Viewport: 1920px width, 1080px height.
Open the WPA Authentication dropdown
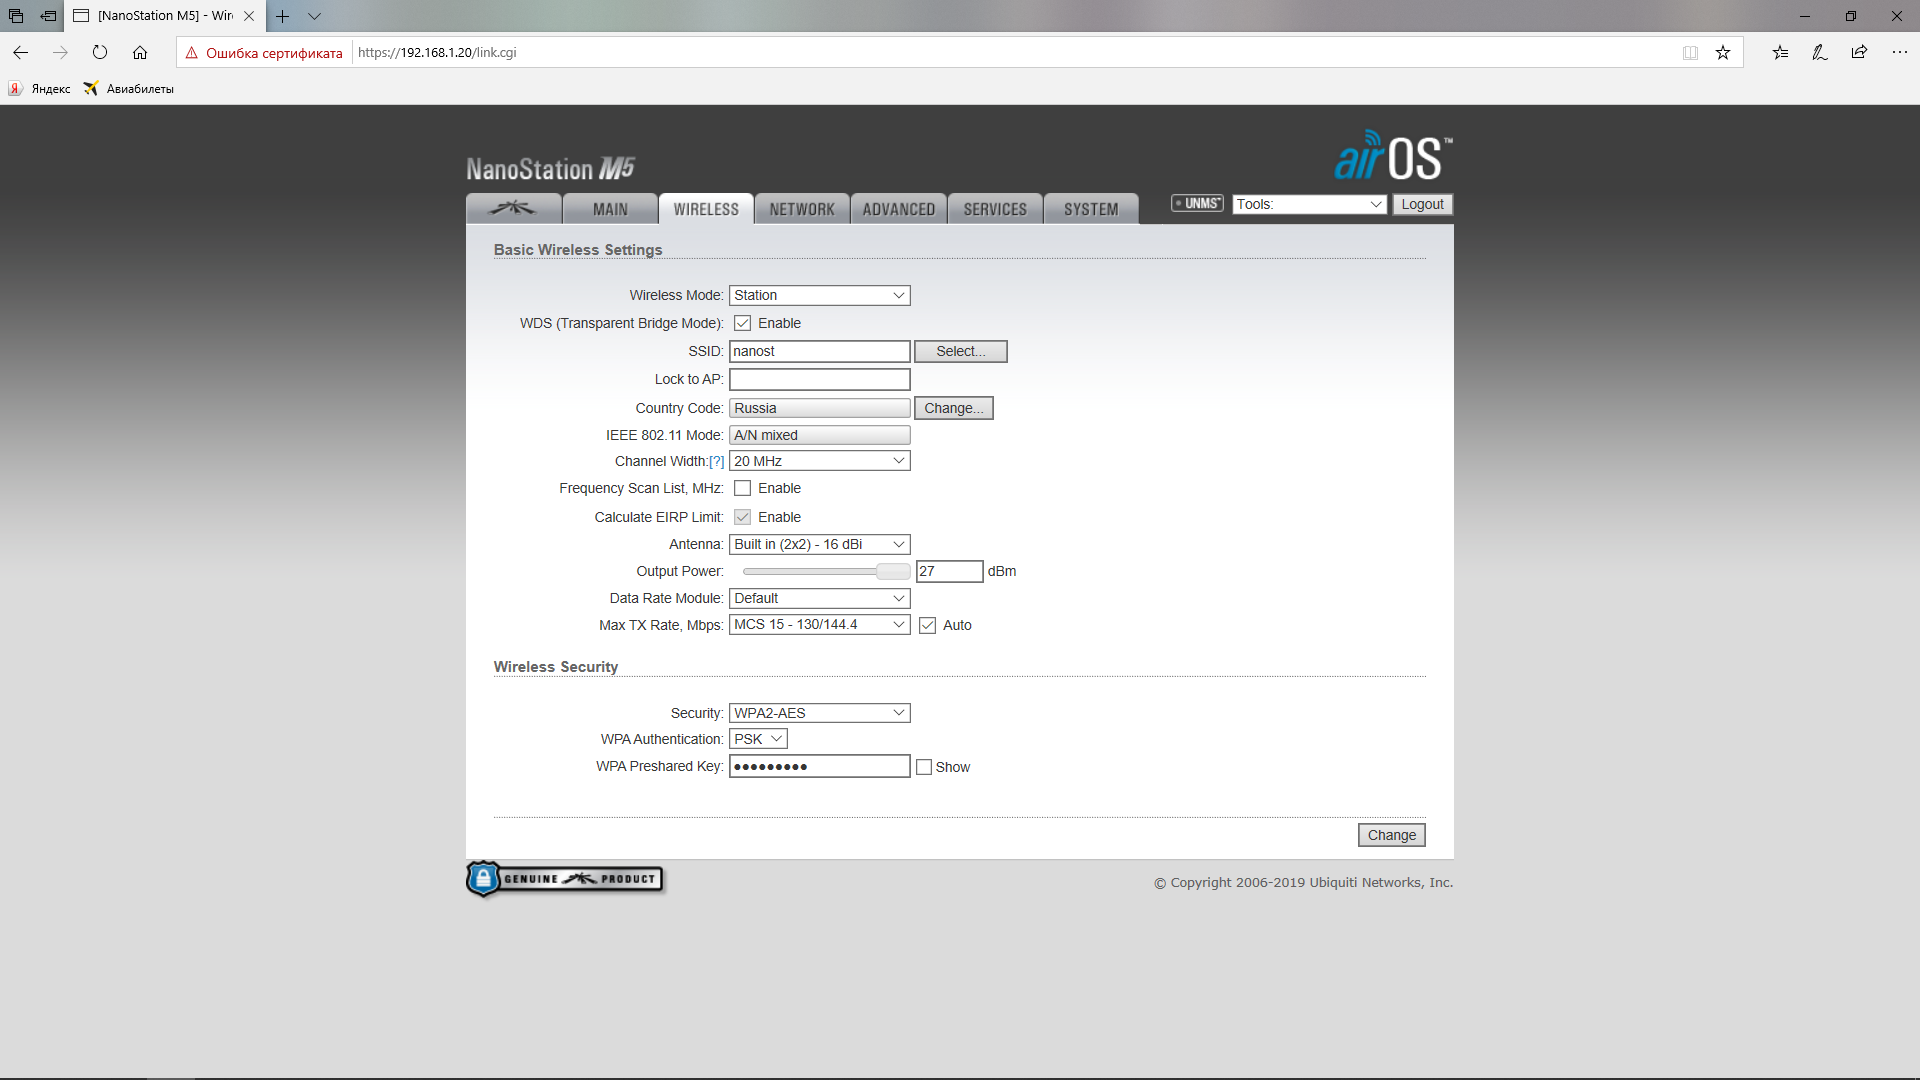tap(758, 739)
